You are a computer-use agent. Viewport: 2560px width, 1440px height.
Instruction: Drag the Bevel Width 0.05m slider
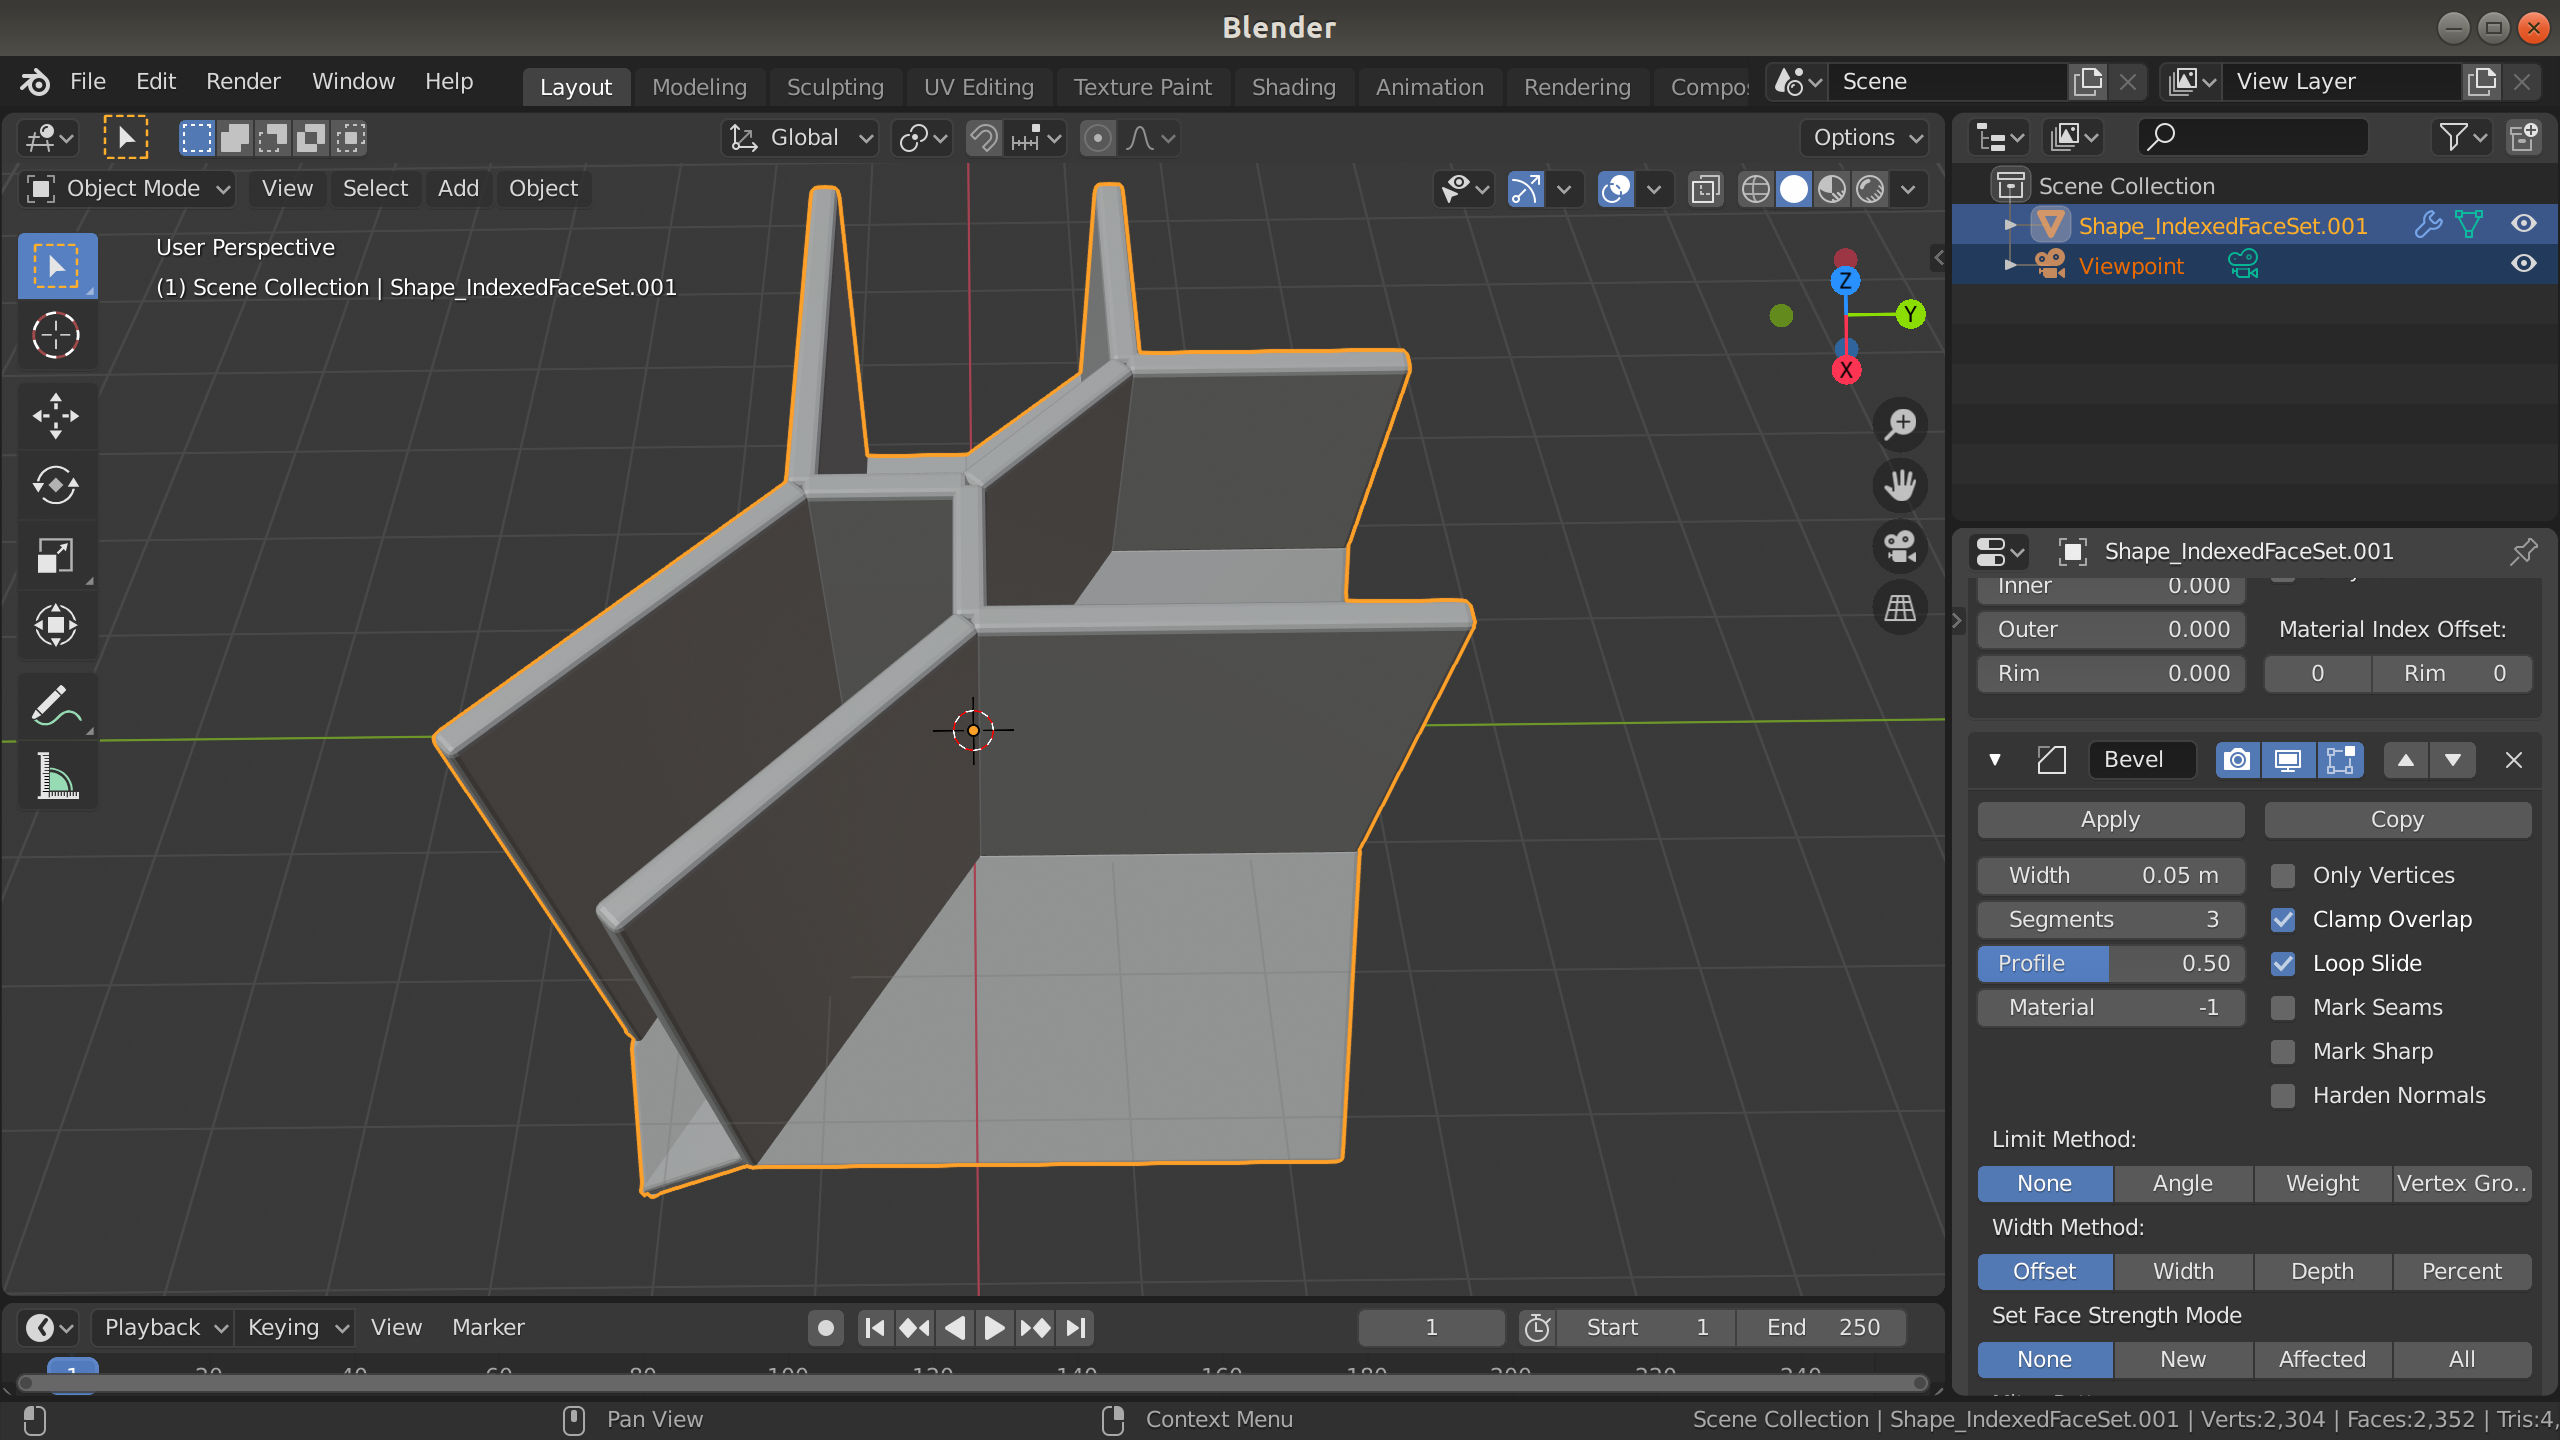click(2110, 874)
